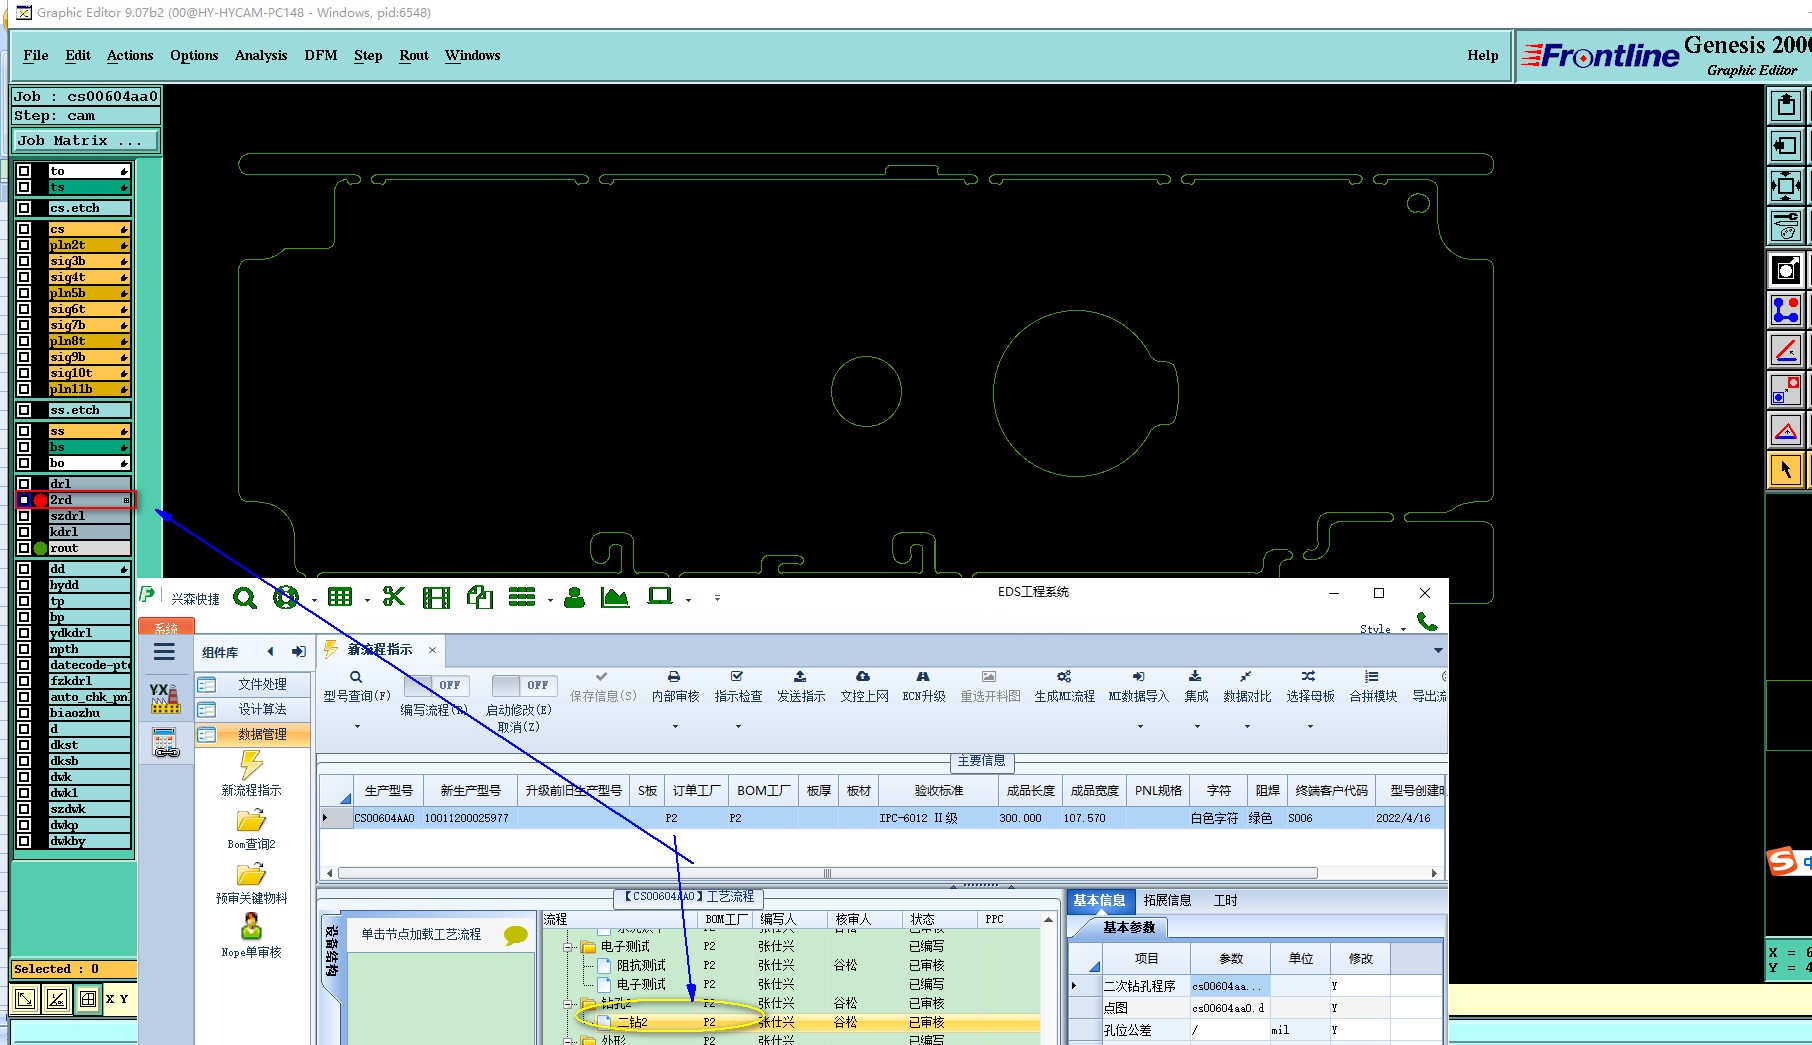Toggle the 编写流程 OFF switch

pos(436,685)
